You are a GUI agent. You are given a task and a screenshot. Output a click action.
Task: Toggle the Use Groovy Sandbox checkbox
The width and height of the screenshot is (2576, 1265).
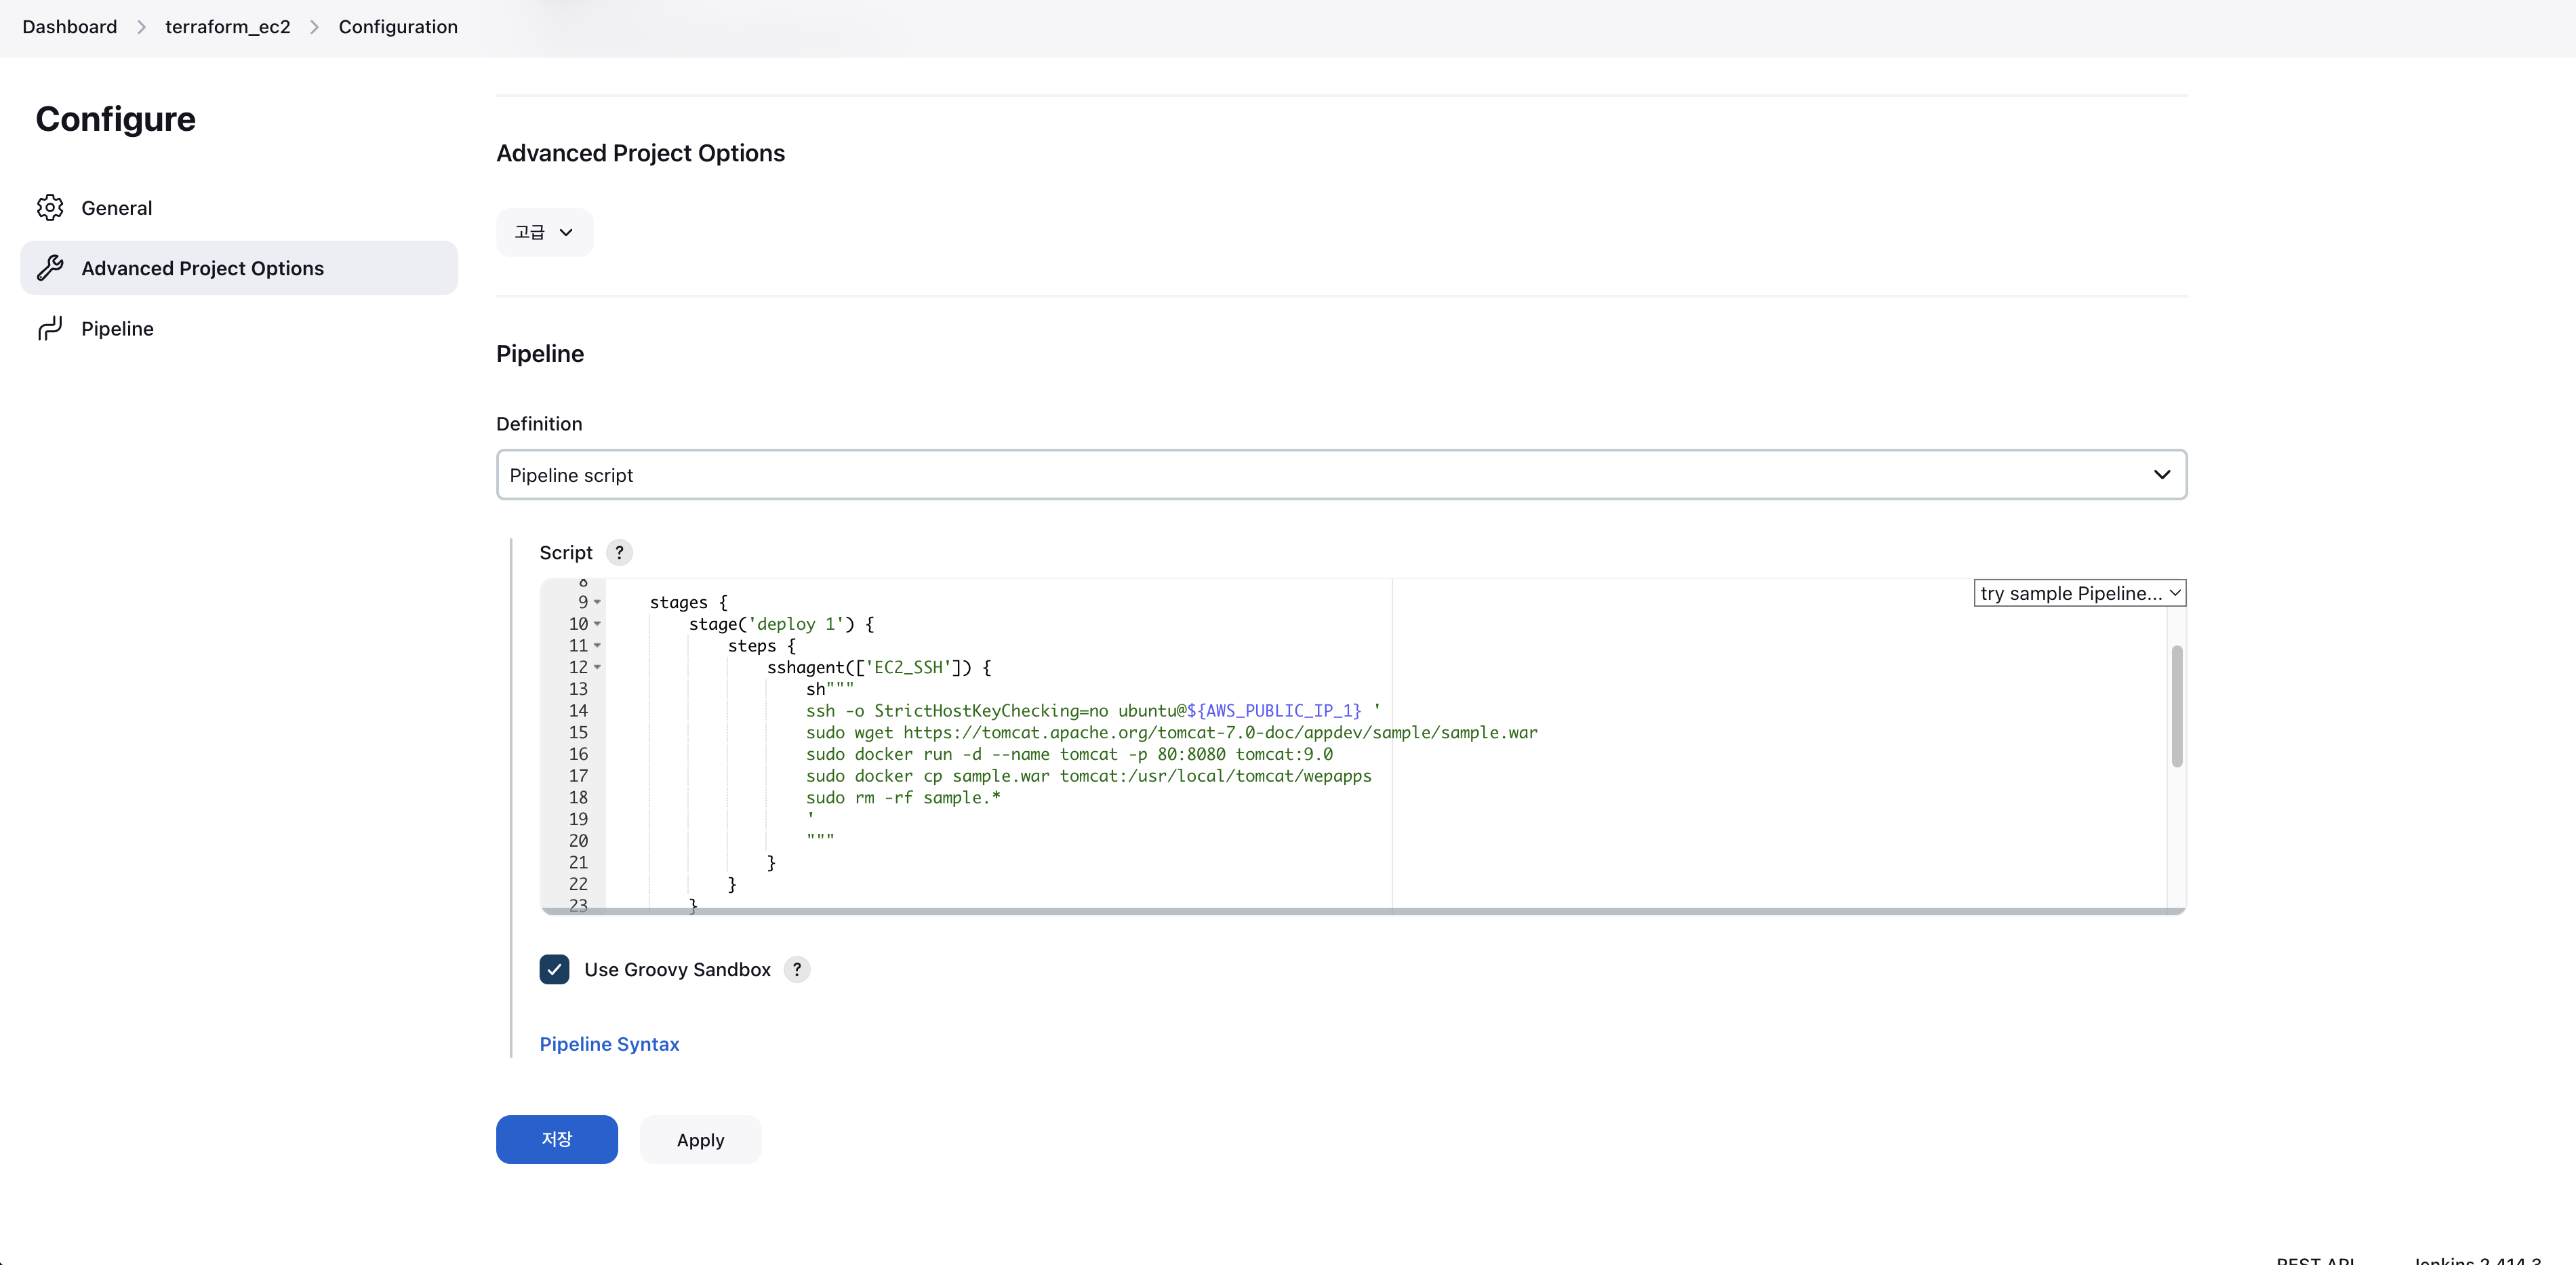click(554, 969)
